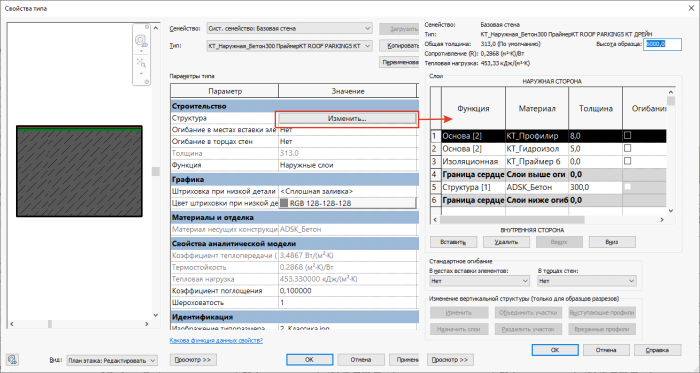Select the Свойства аналитической модели group header
The width and height of the screenshot is (700, 373).
[294, 244]
